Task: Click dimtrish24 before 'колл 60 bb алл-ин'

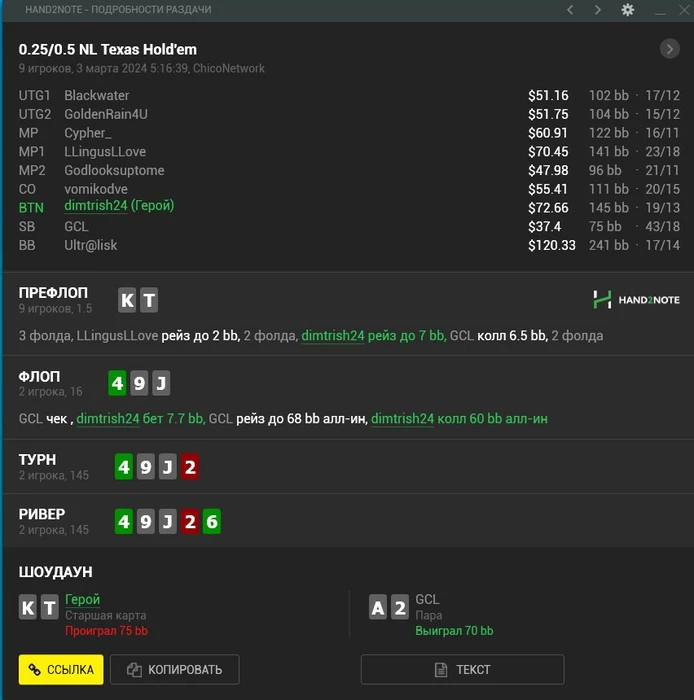Action: [402, 419]
